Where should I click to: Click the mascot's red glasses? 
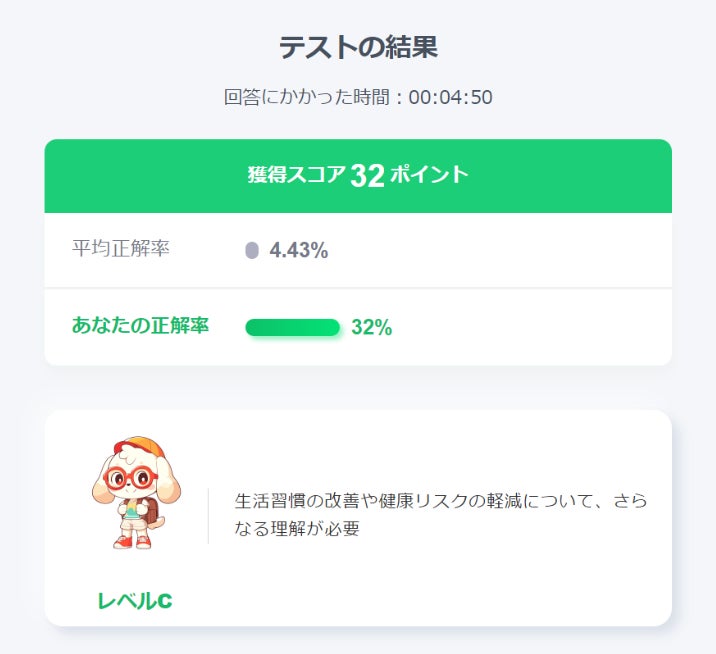(x=130, y=479)
